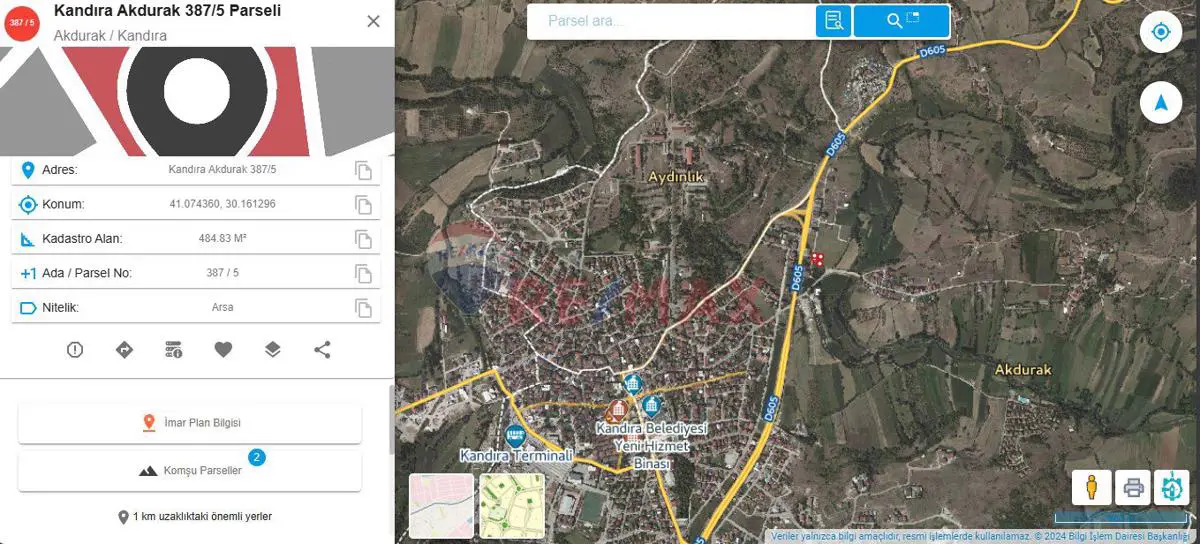
Task: Select the Kandıra Terminali bus marker
Action: click(x=515, y=435)
